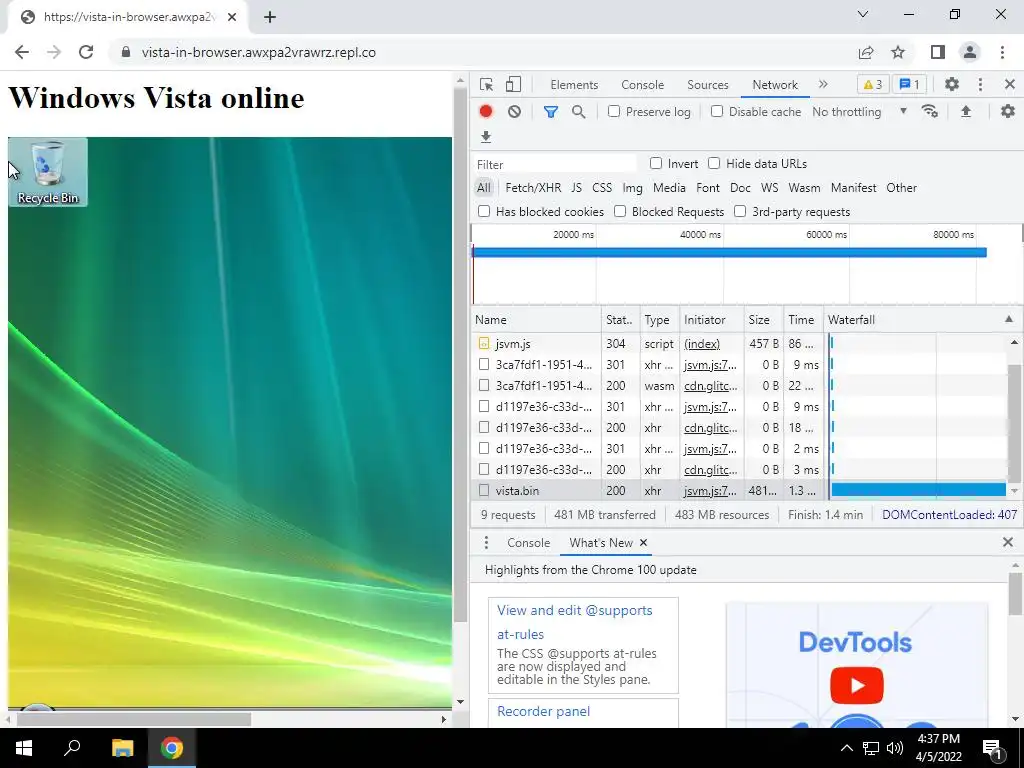Open View and edit @supports at-rules link
Image resolution: width=1024 pixels, height=768 pixels.
point(575,622)
